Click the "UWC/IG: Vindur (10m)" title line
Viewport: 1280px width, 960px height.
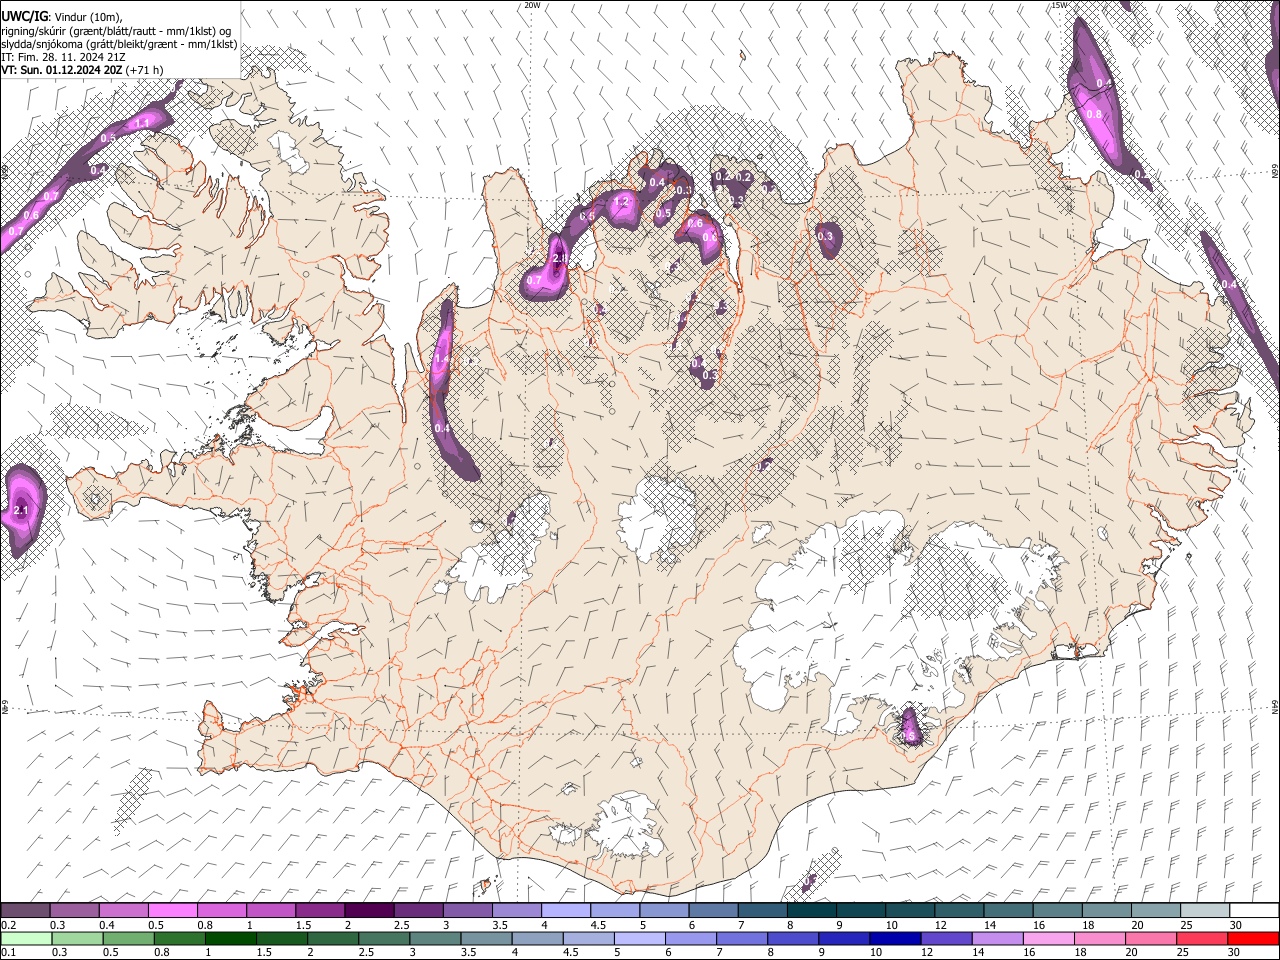(62, 17)
